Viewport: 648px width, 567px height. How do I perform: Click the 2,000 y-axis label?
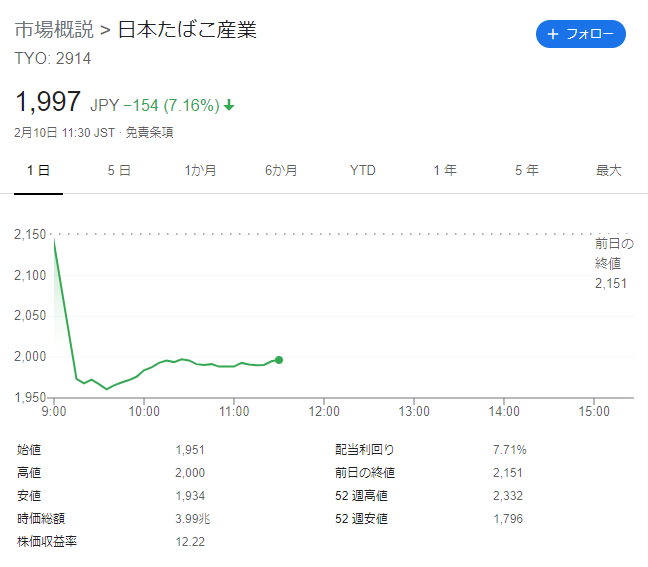pyautogui.click(x=30, y=356)
